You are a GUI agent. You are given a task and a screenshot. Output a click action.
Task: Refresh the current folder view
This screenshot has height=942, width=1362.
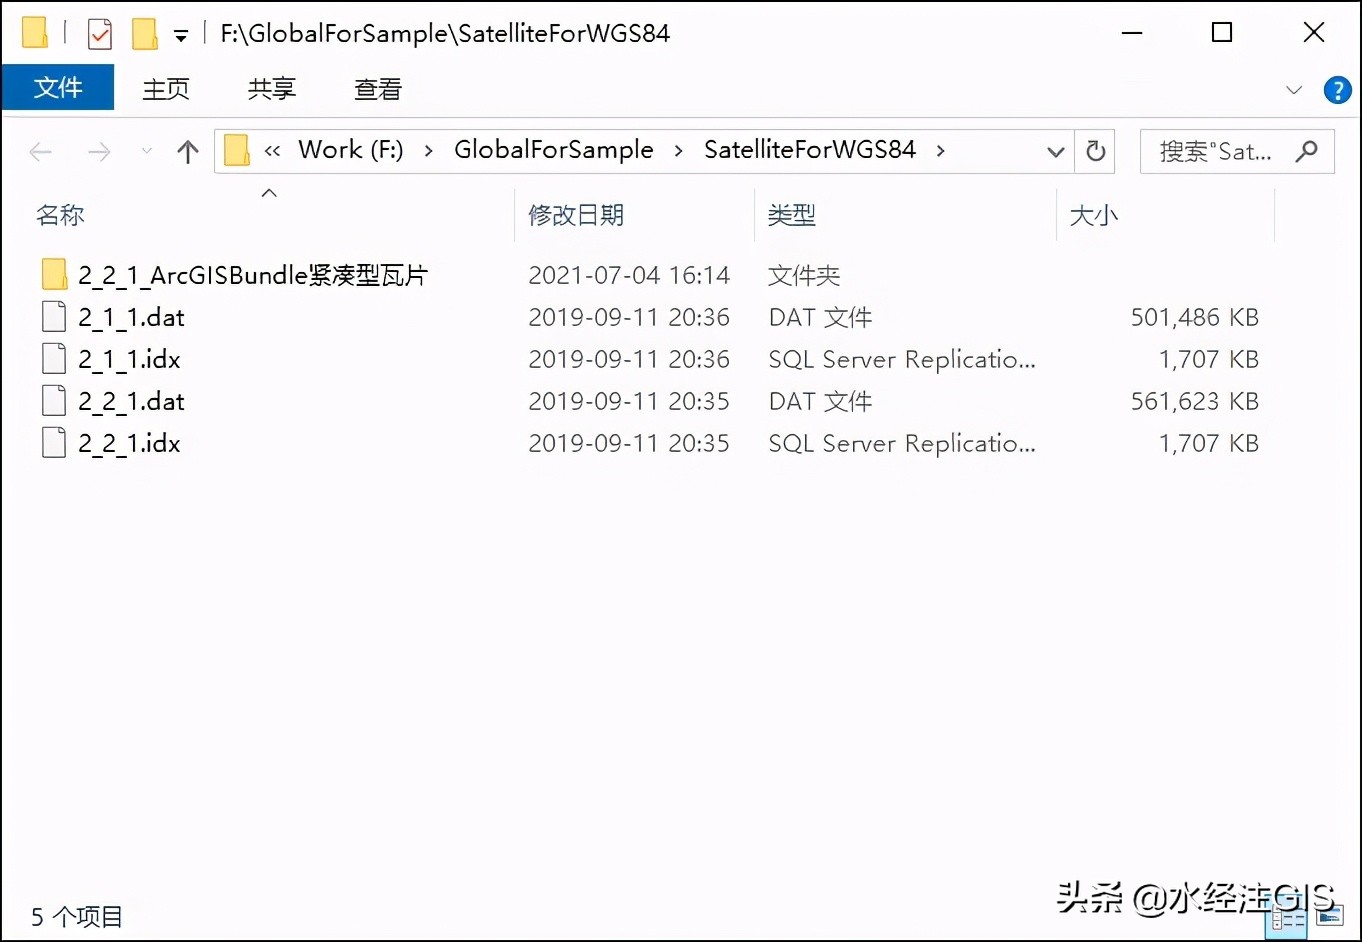click(1096, 151)
